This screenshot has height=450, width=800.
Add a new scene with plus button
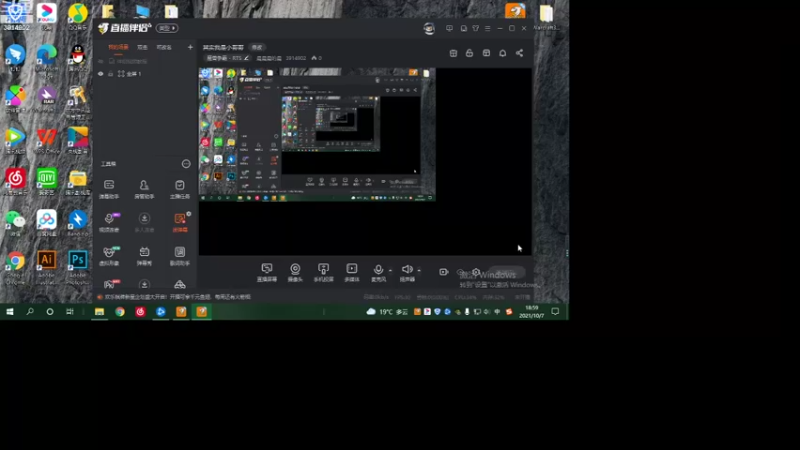click(x=190, y=47)
